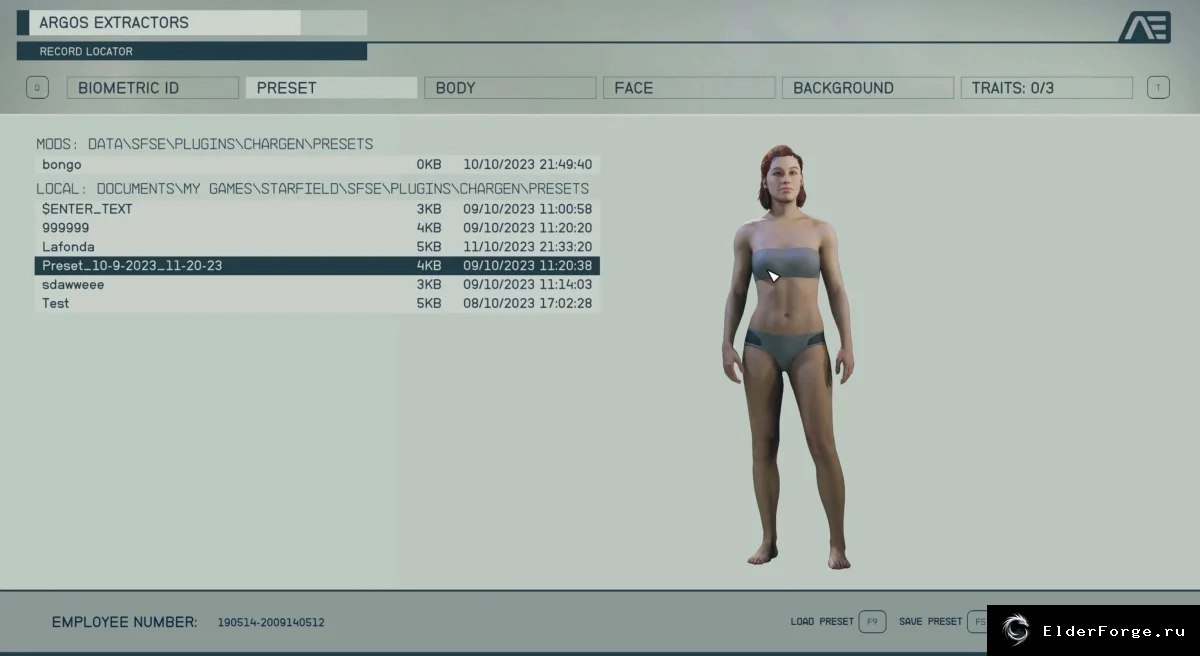Click the Load Preset F9 key icon
The height and width of the screenshot is (656, 1200).
[x=872, y=622]
